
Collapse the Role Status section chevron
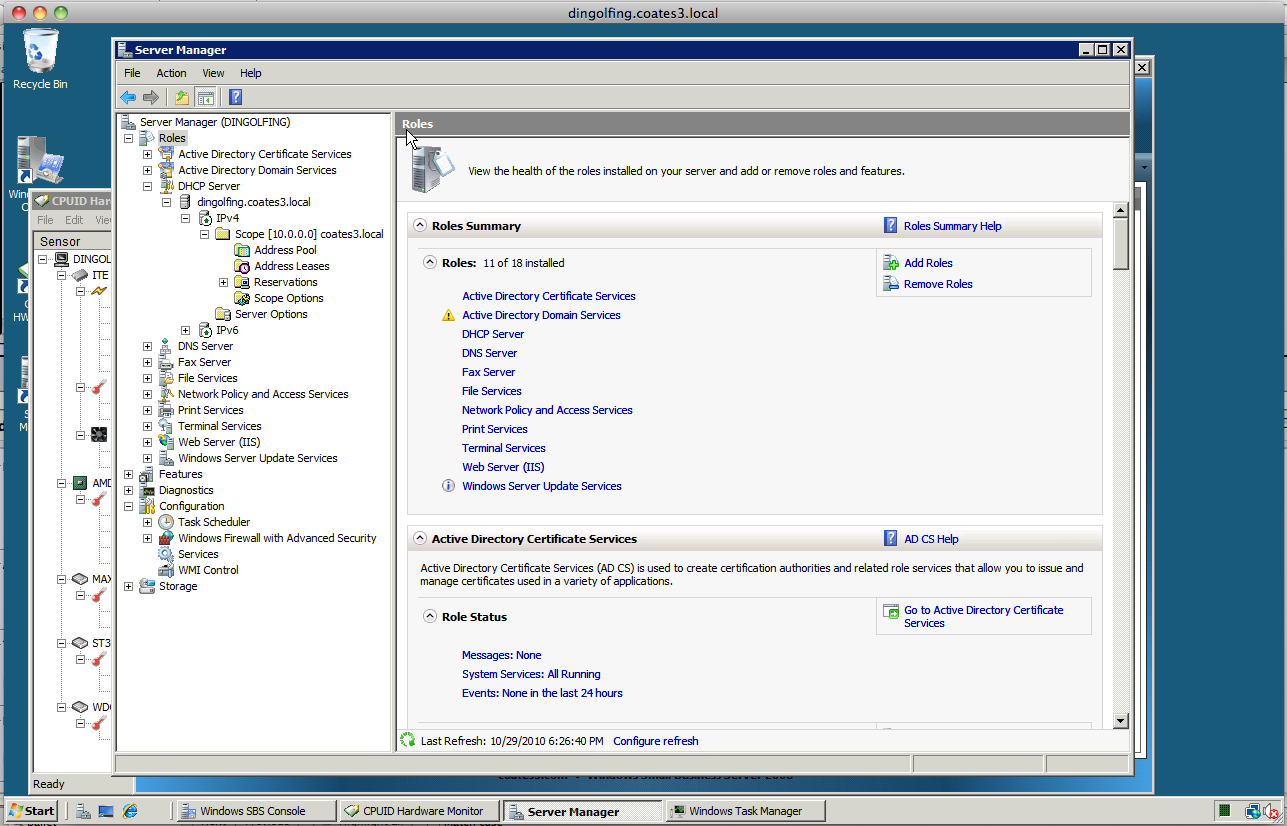[430, 617]
